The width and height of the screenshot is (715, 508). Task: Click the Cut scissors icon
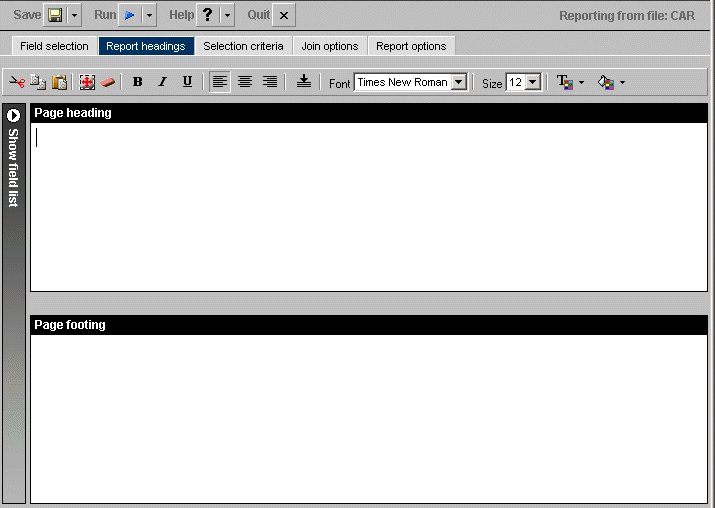[x=17, y=82]
